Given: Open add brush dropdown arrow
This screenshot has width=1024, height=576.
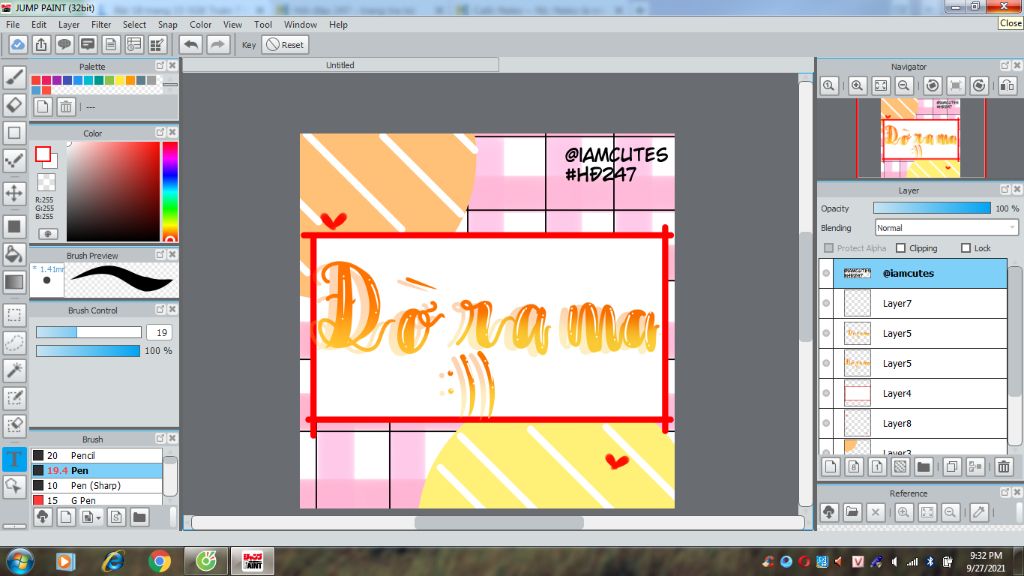Looking at the screenshot, I should pyautogui.click(x=98, y=518).
